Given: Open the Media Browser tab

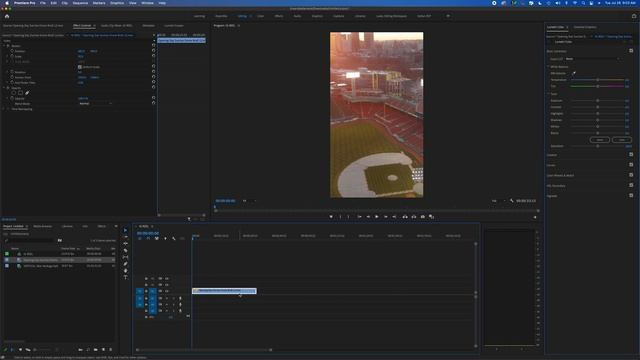Looking at the screenshot, I should [x=42, y=226].
